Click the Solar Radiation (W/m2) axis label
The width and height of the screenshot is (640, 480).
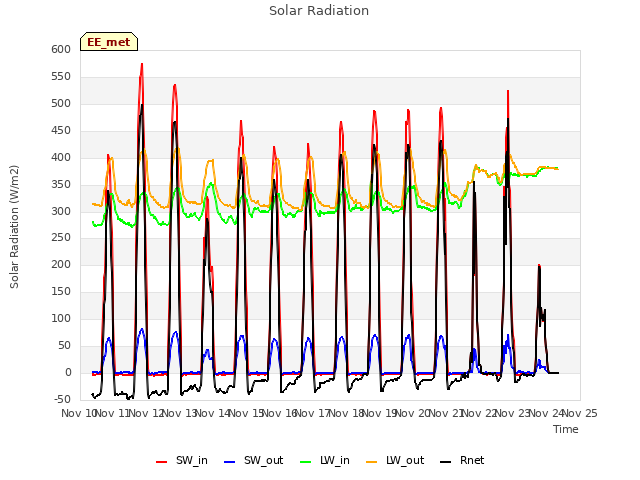[x=14, y=227]
